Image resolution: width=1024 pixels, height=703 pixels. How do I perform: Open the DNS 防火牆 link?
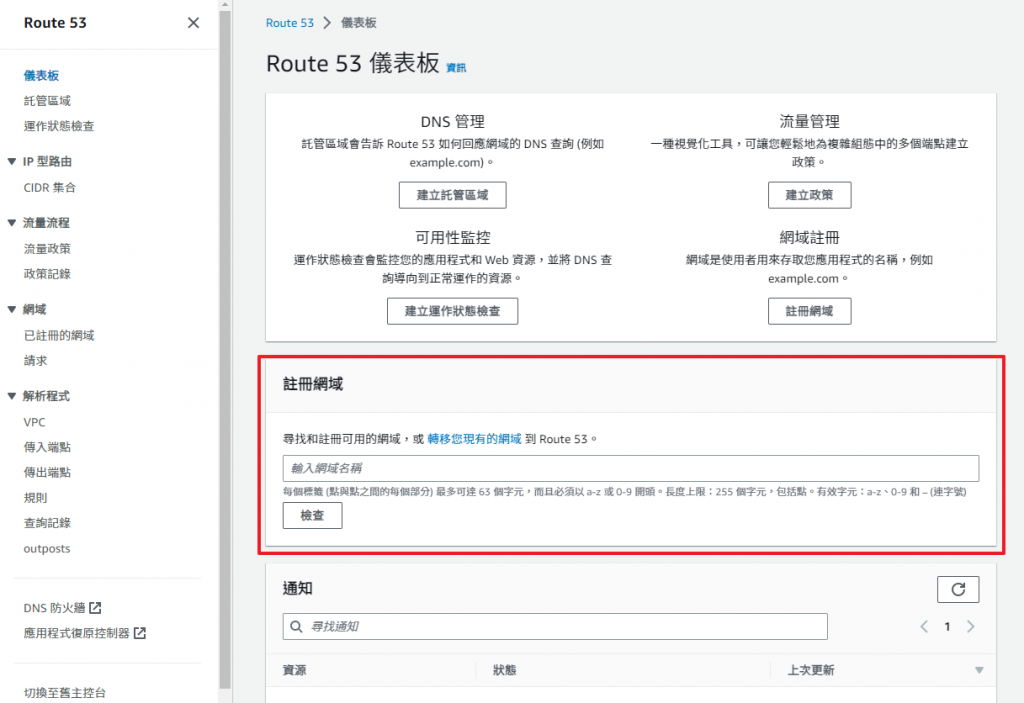click(x=54, y=608)
